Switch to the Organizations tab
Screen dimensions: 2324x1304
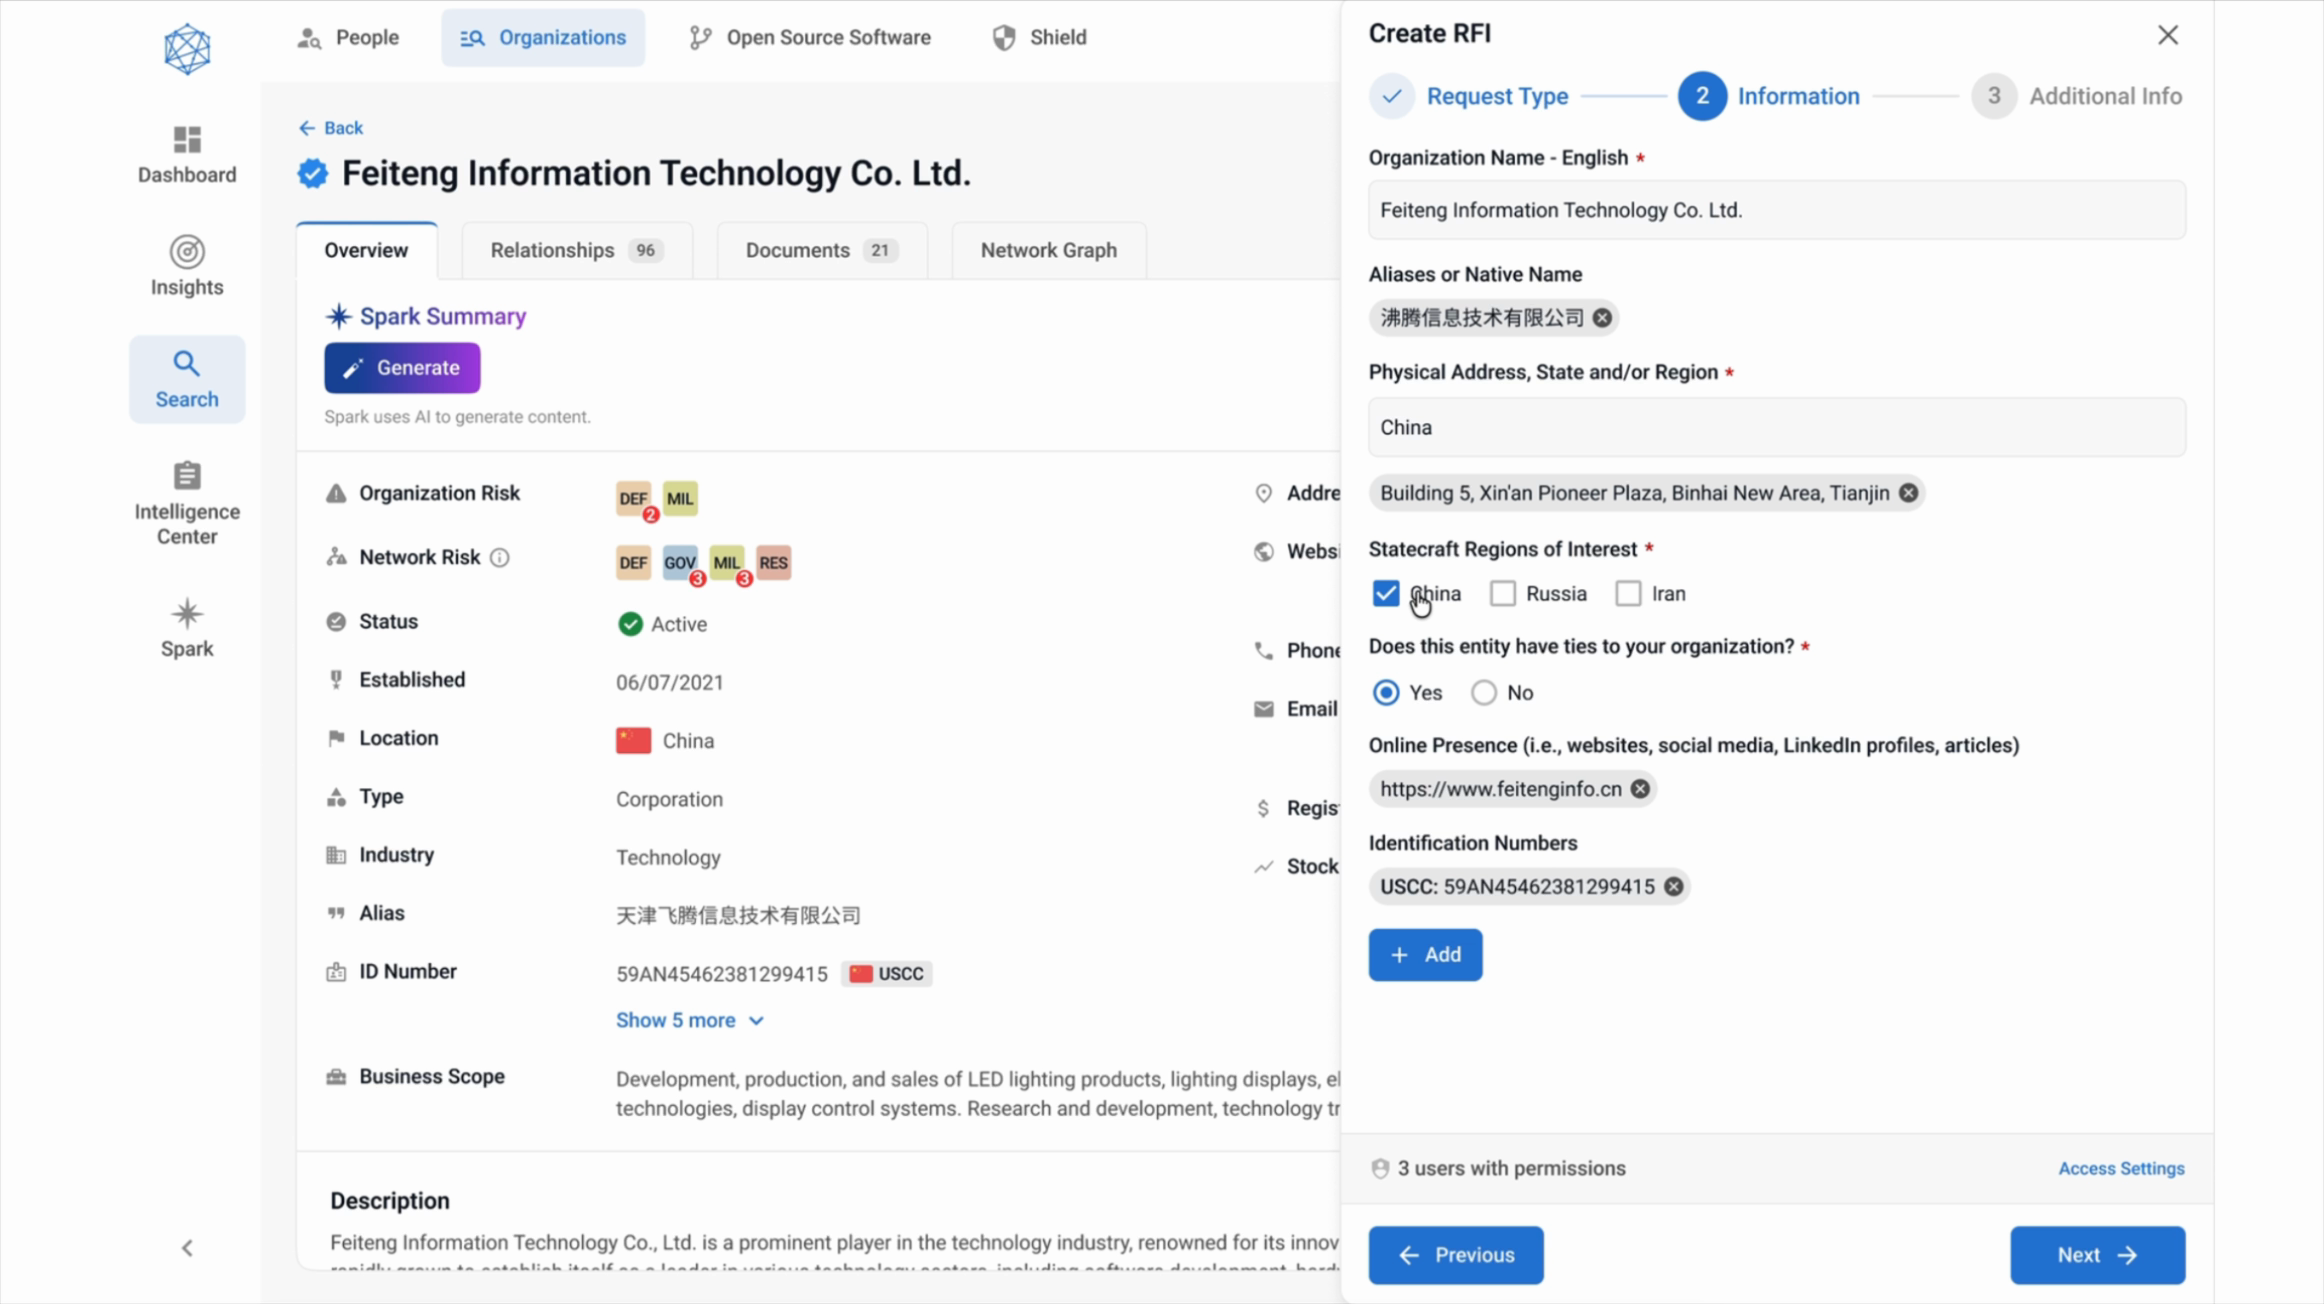[x=543, y=37]
